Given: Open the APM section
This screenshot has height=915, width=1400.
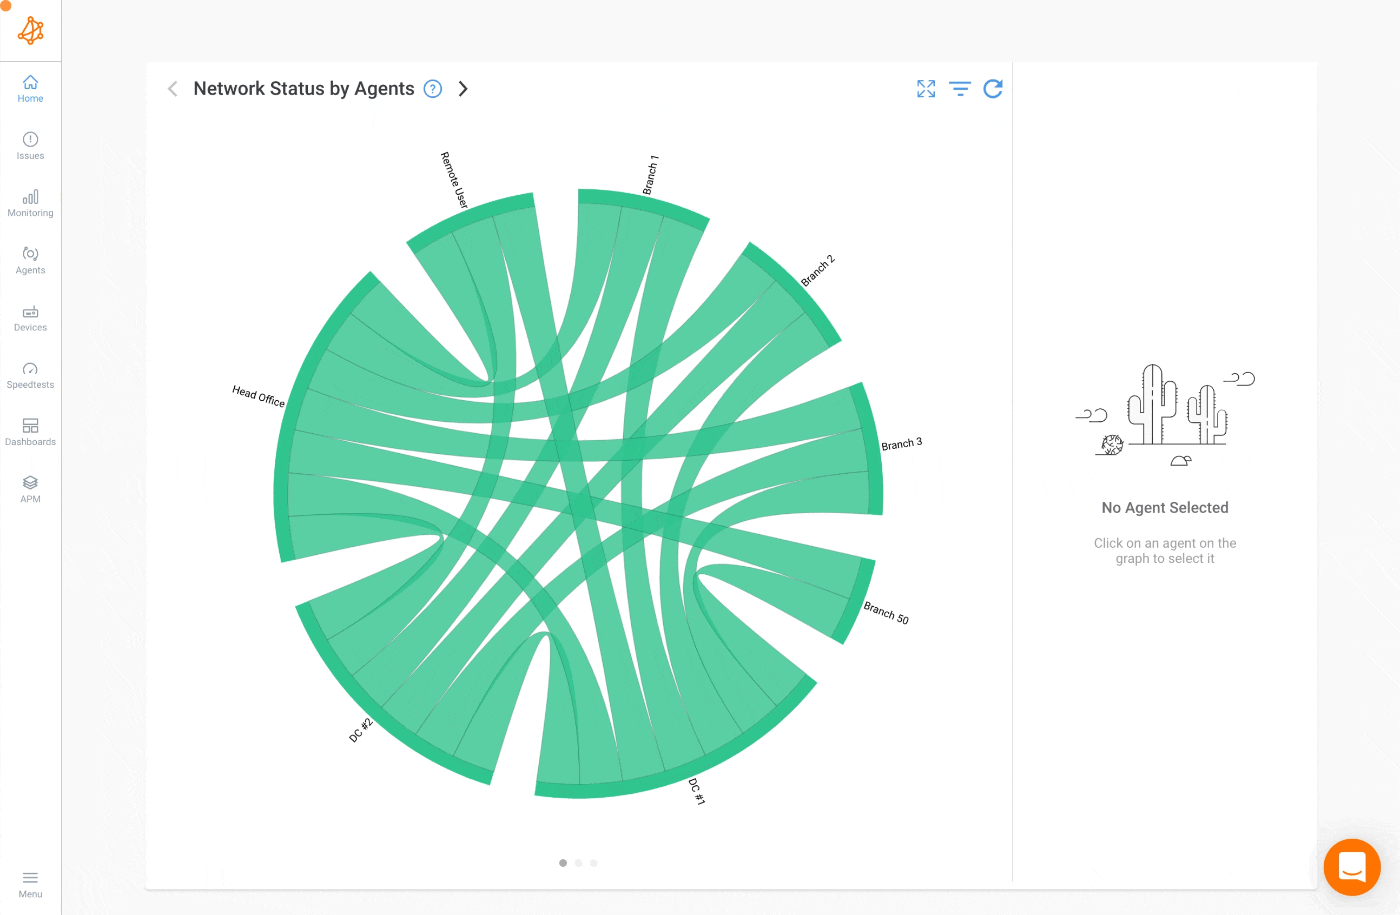Looking at the screenshot, I should pos(30,489).
